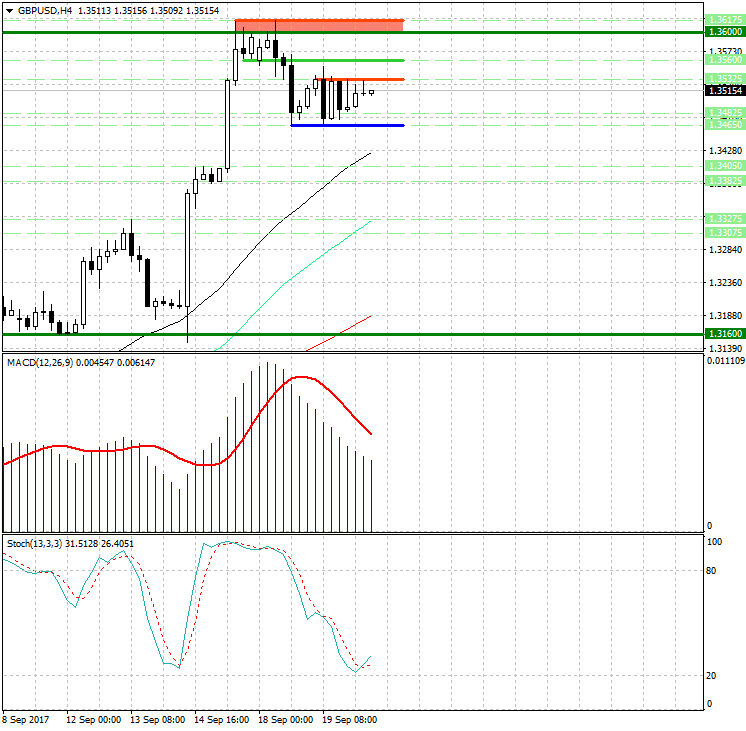Click the 19 Sep 08:00 time label
This screenshot has width=746, height=731.
[349, 720]
